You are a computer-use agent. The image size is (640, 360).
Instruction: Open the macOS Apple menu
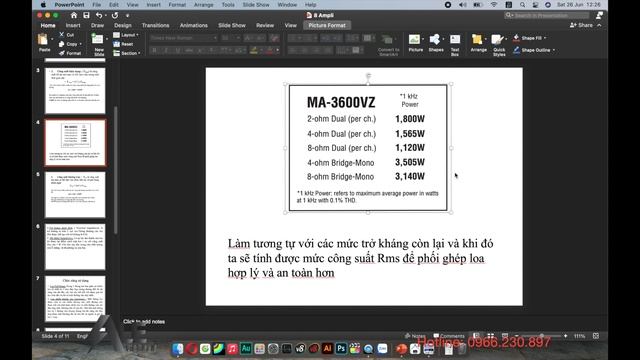(43, 5)
